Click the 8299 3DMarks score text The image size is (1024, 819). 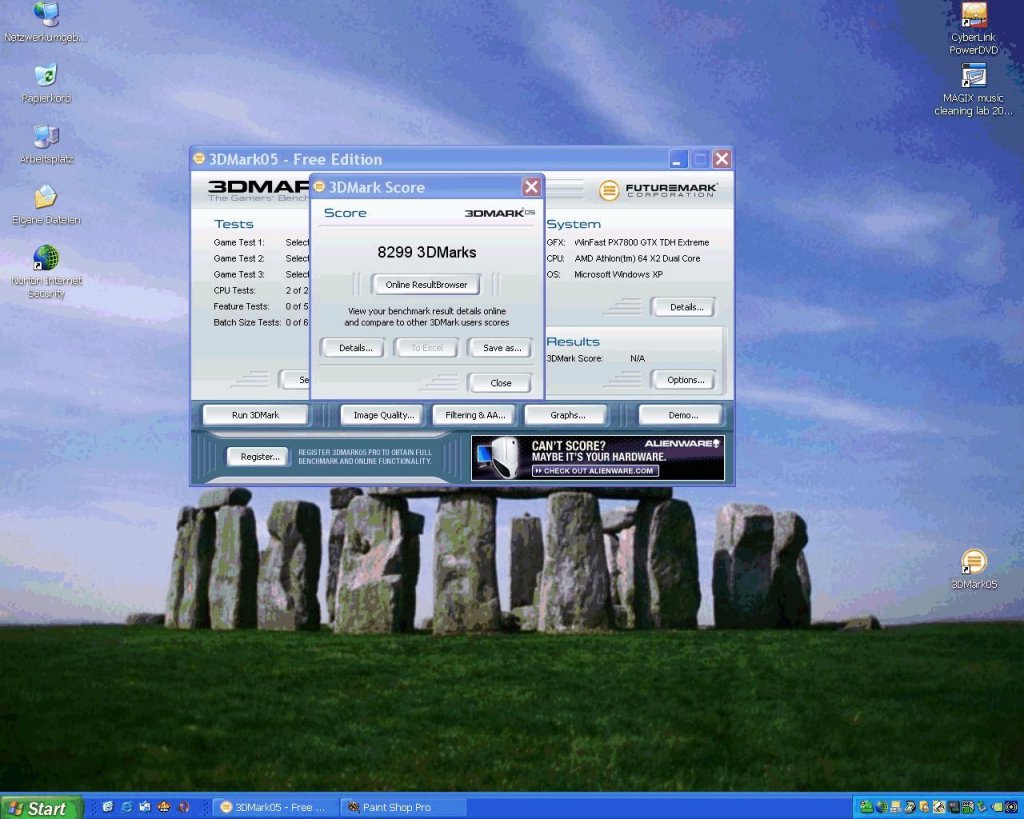click(x=426, y=252)
